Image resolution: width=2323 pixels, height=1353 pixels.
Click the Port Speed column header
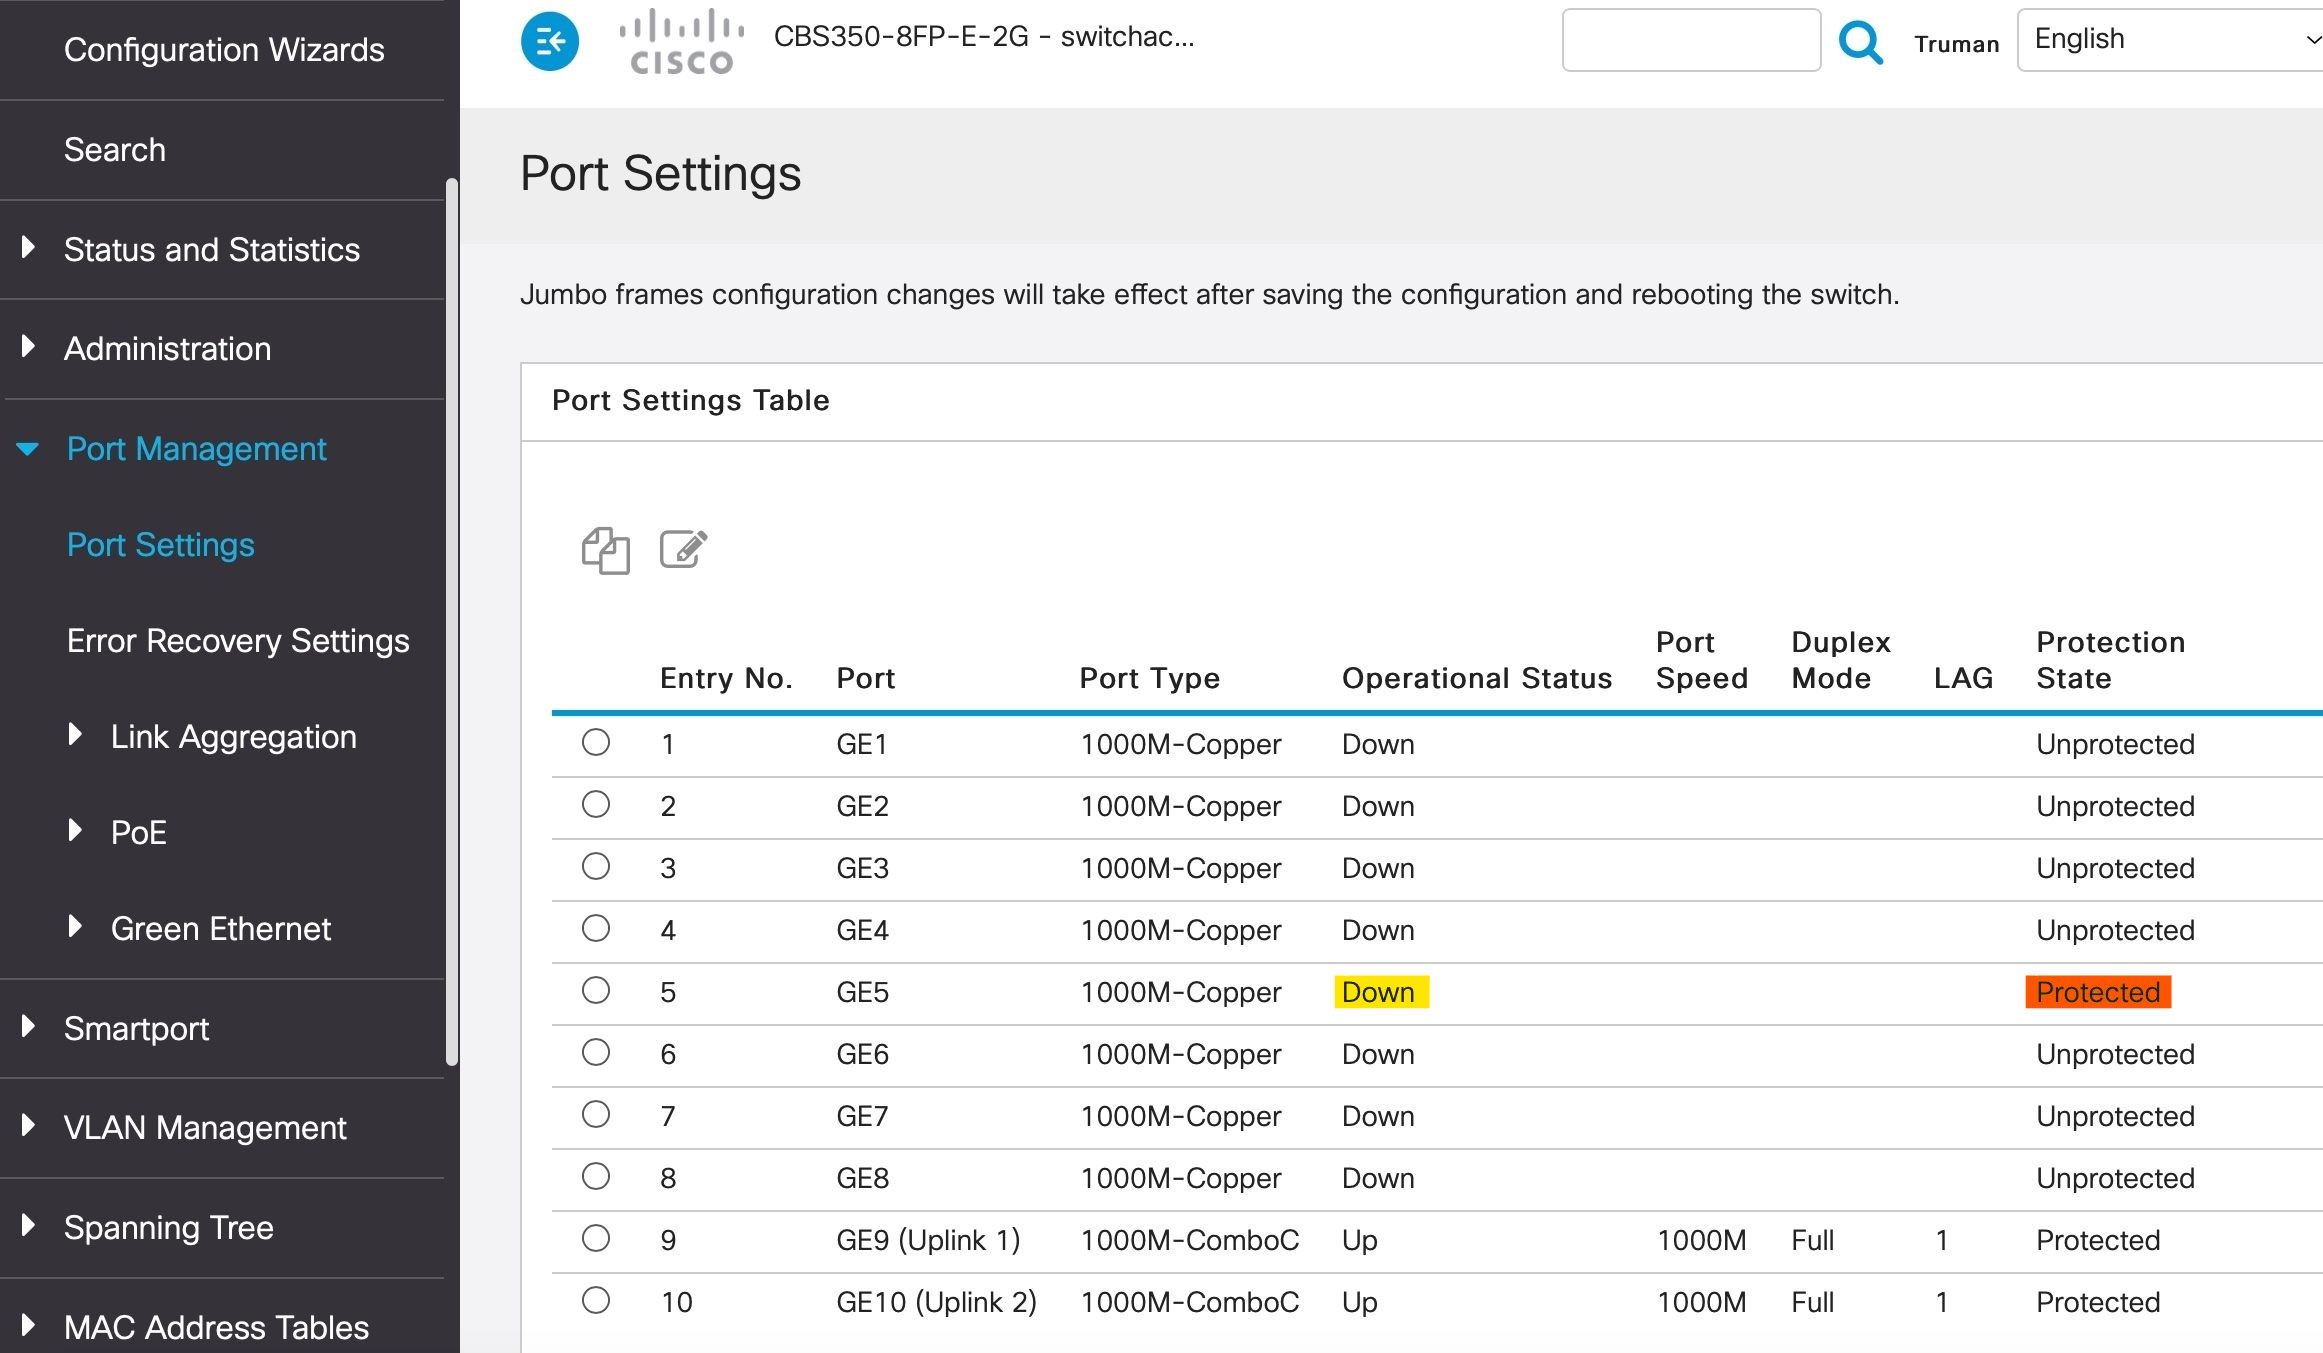tap(1702, 660)
